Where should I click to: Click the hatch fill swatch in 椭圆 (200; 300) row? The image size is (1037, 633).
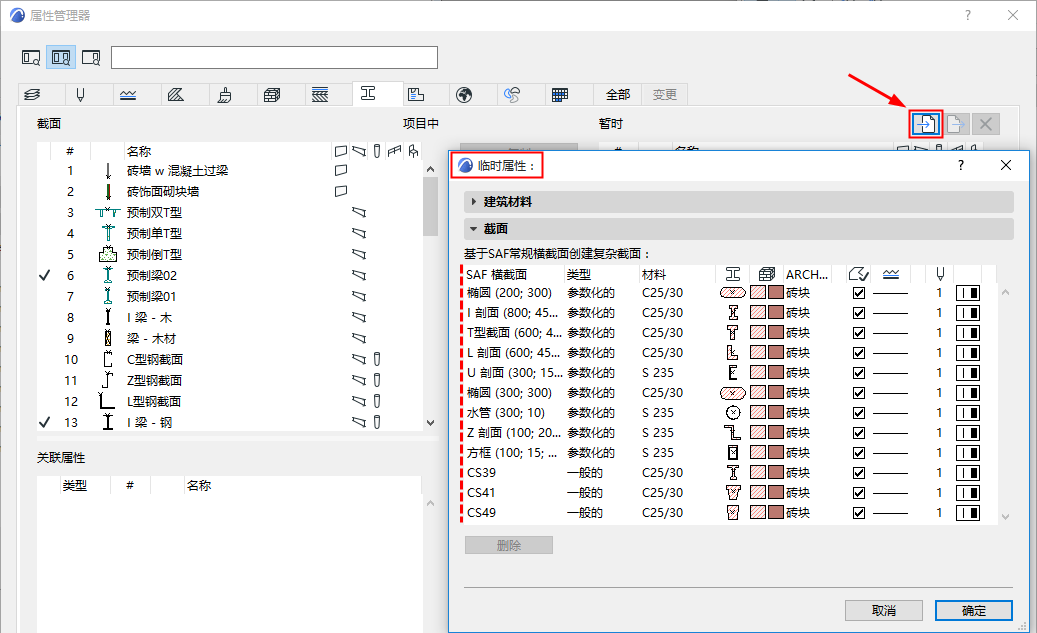tap(758, 293)
